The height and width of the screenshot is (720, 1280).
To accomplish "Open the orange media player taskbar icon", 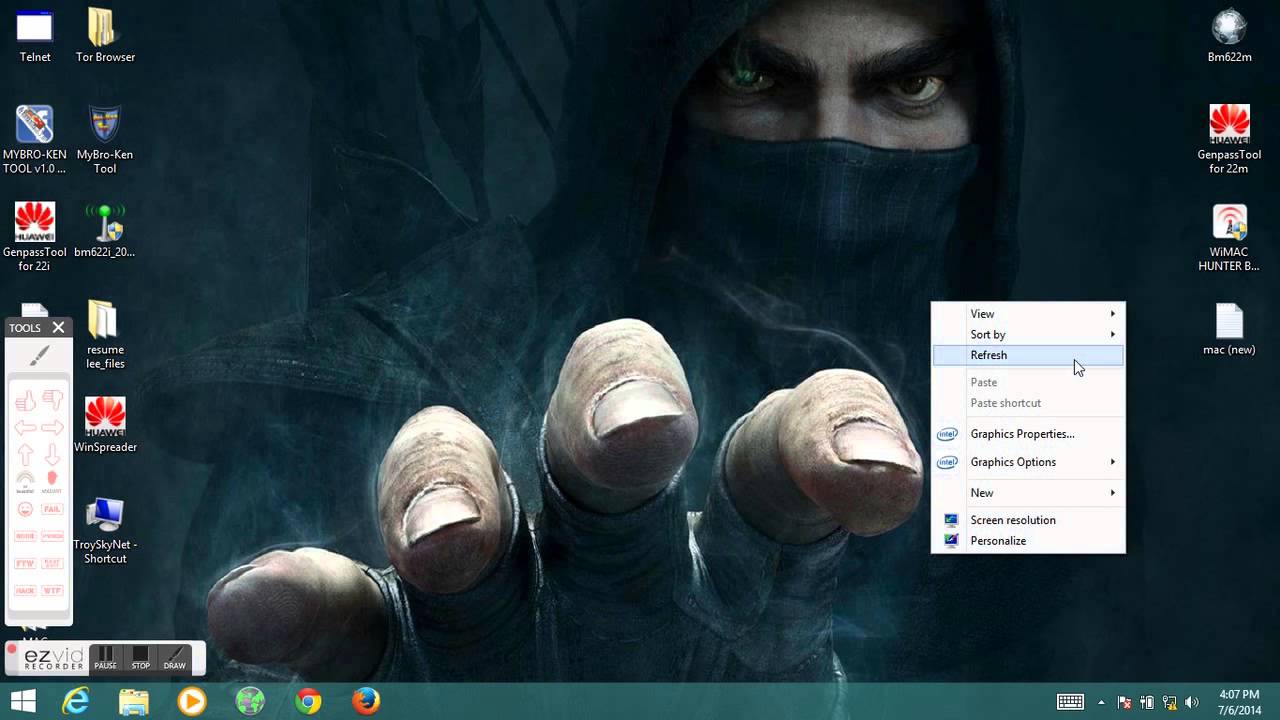I will click(192, 701).
